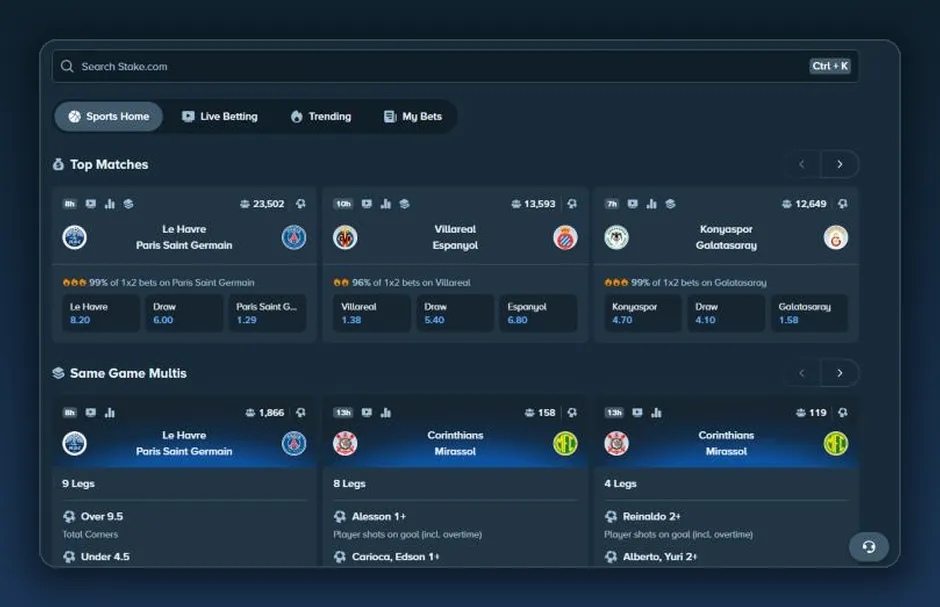Viewport: 940px width, 607px height.
Task: Click soccer ball icon beside 119
Action: tap(843, 412)
